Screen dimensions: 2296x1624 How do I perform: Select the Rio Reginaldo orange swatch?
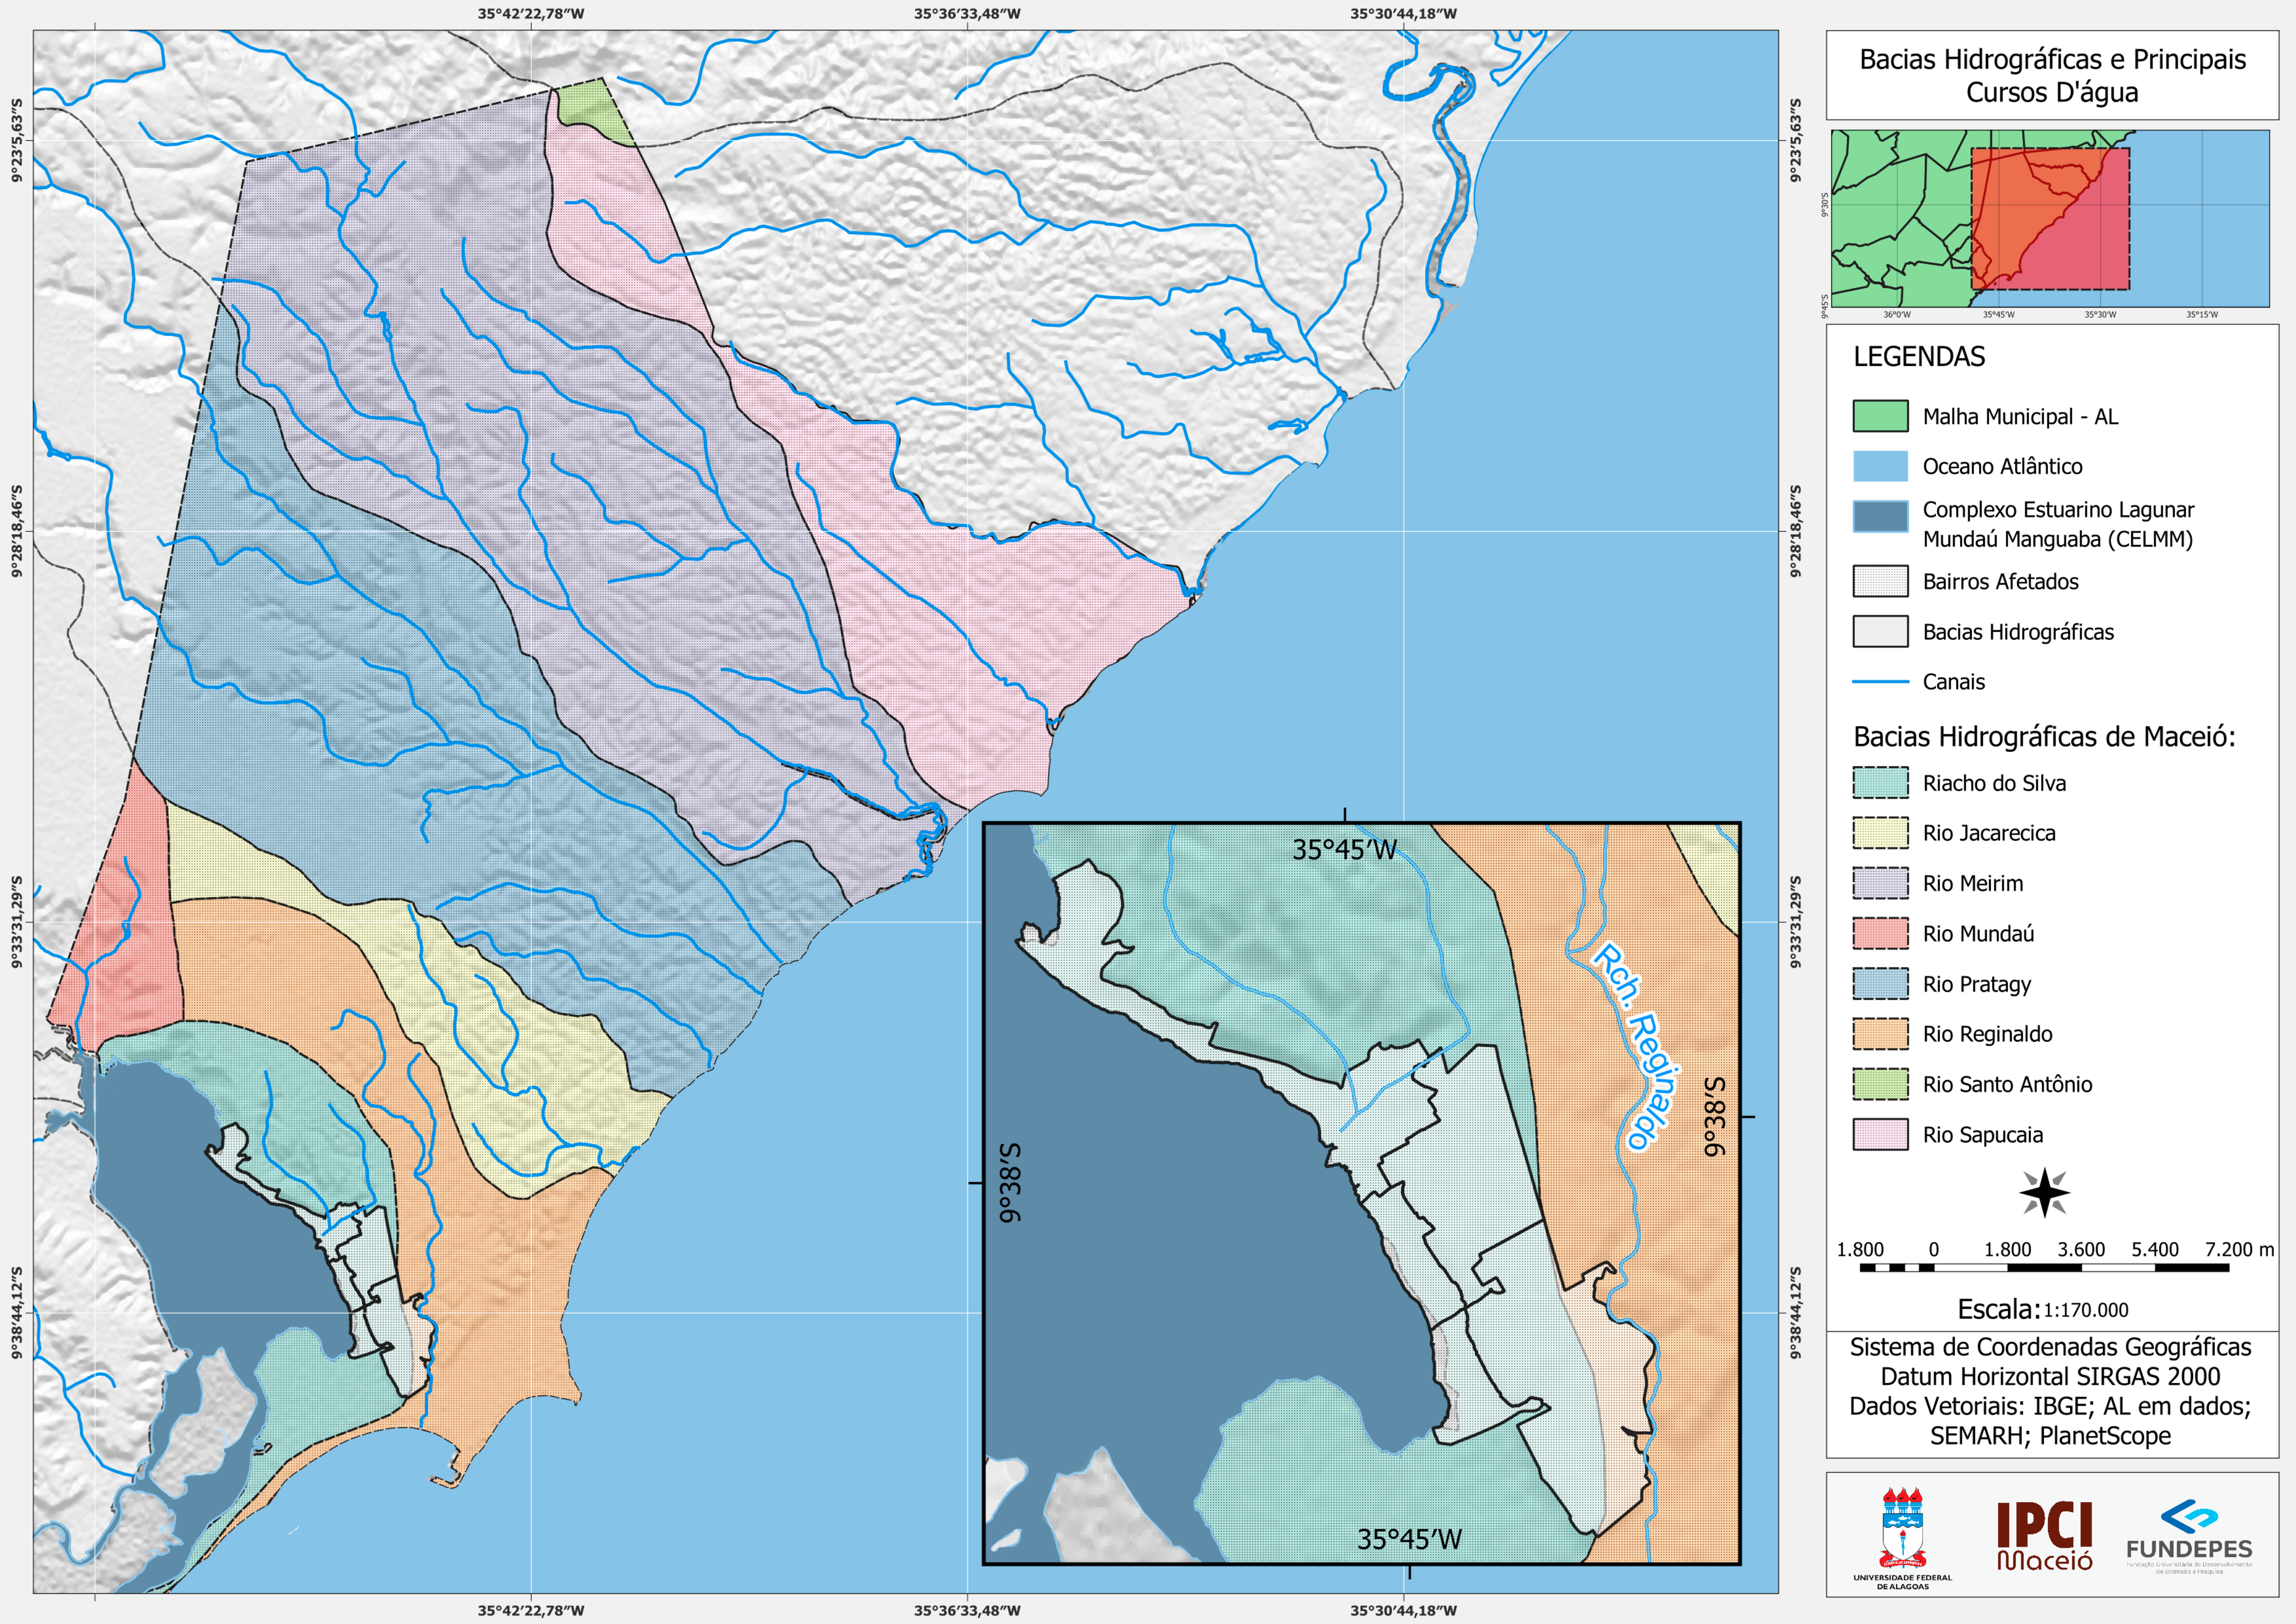[1880, 1033]
